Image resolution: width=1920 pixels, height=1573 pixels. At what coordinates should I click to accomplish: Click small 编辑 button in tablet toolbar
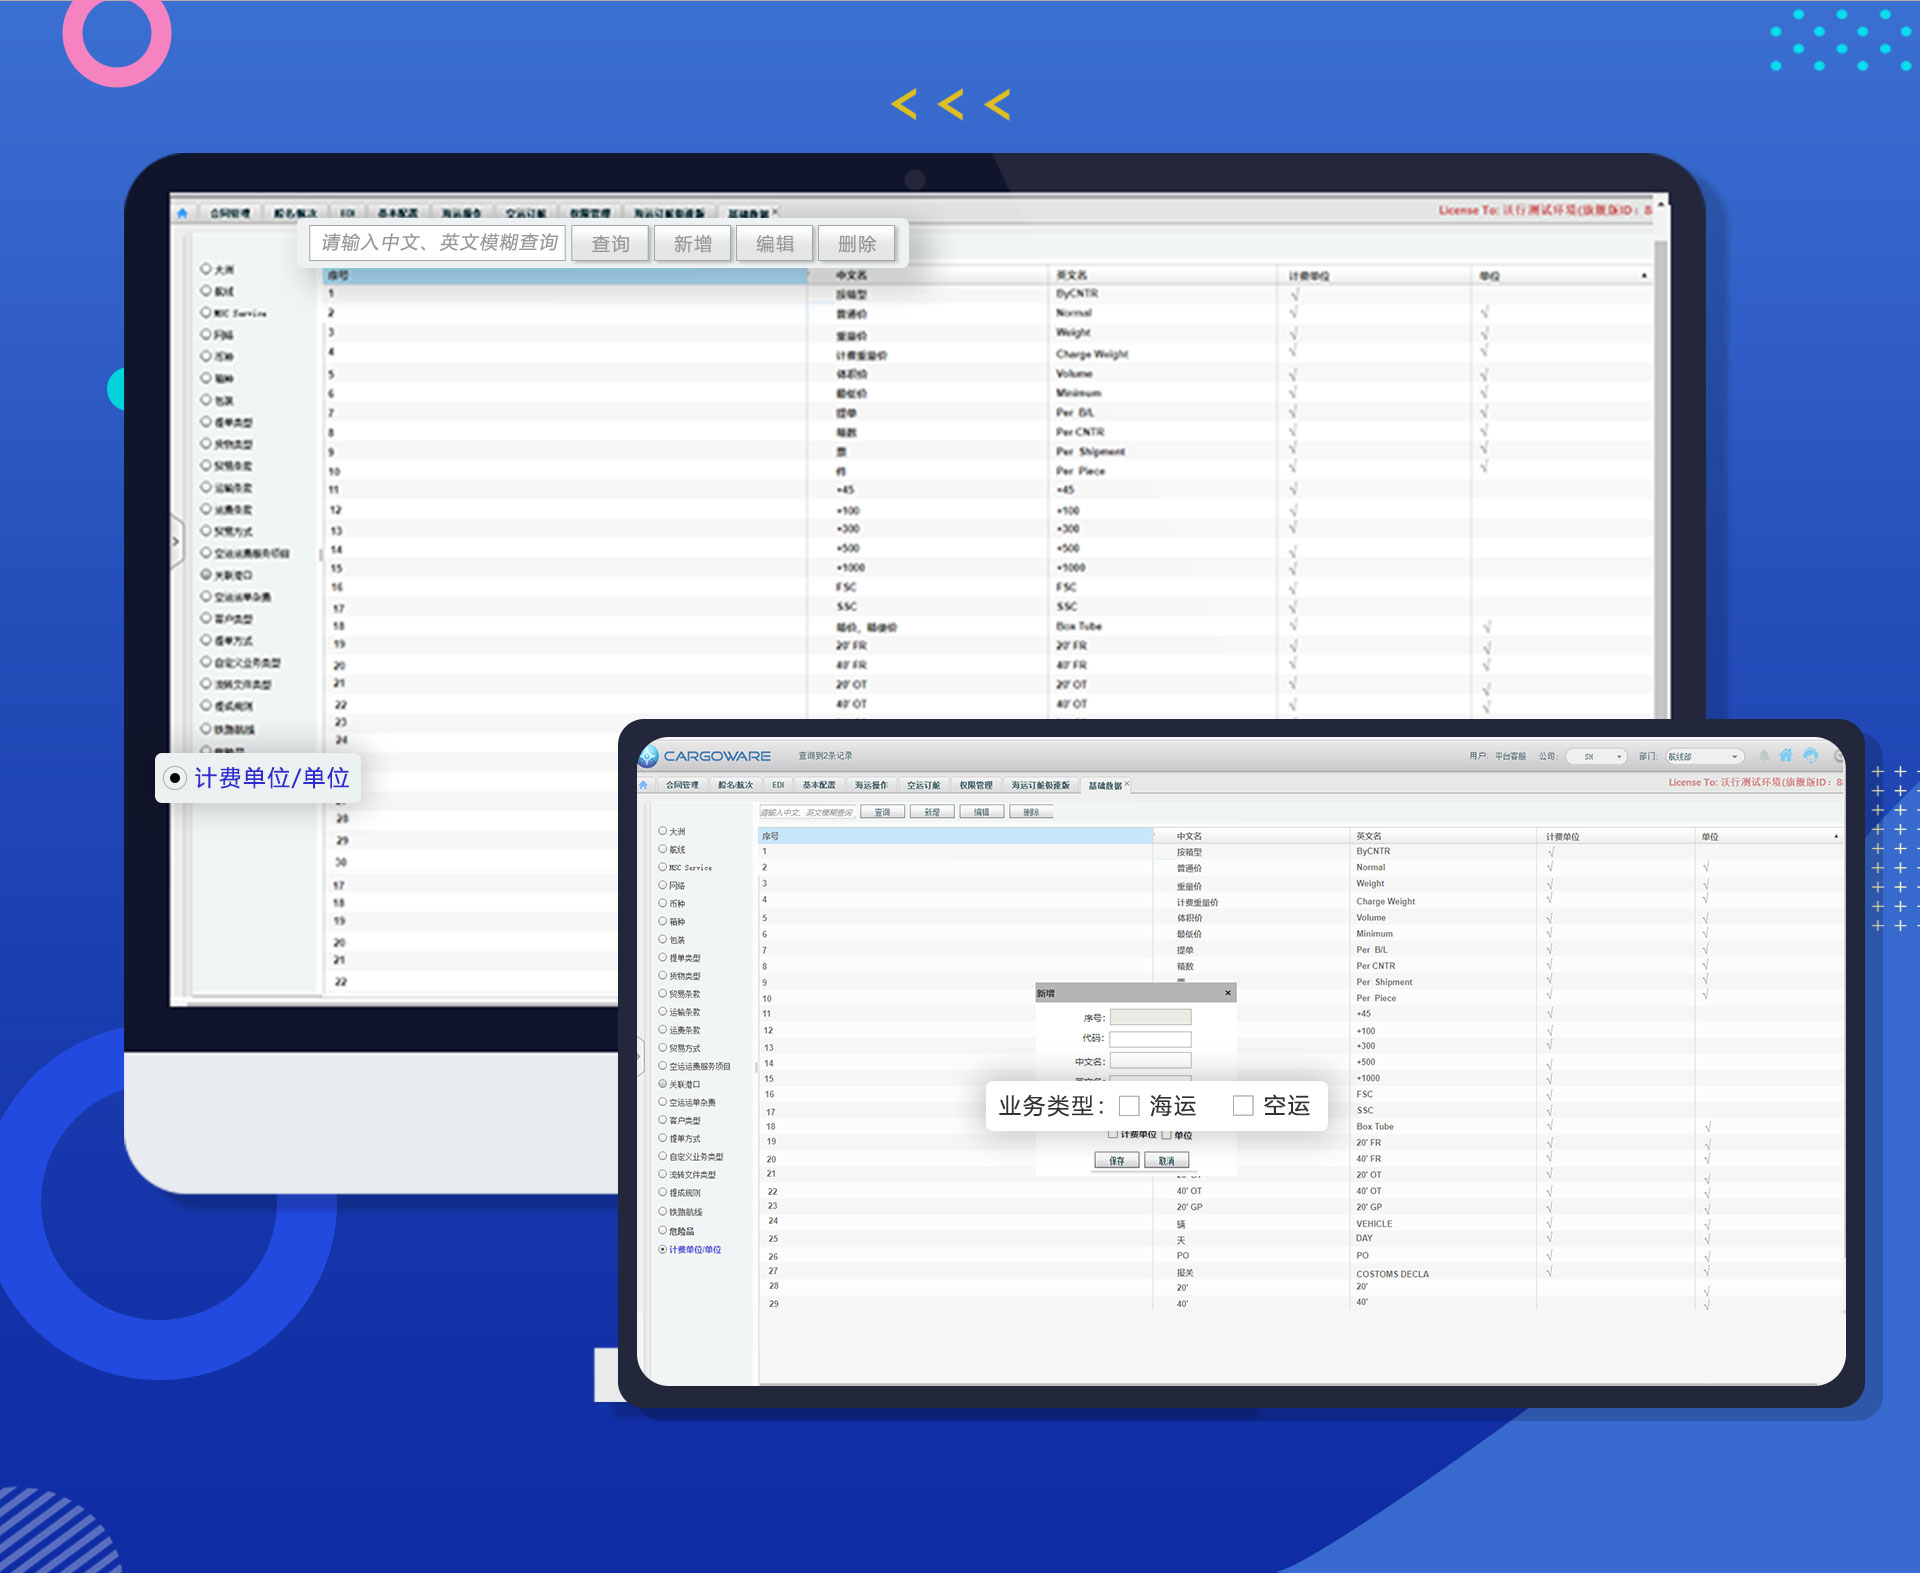[x=982, y=812]
